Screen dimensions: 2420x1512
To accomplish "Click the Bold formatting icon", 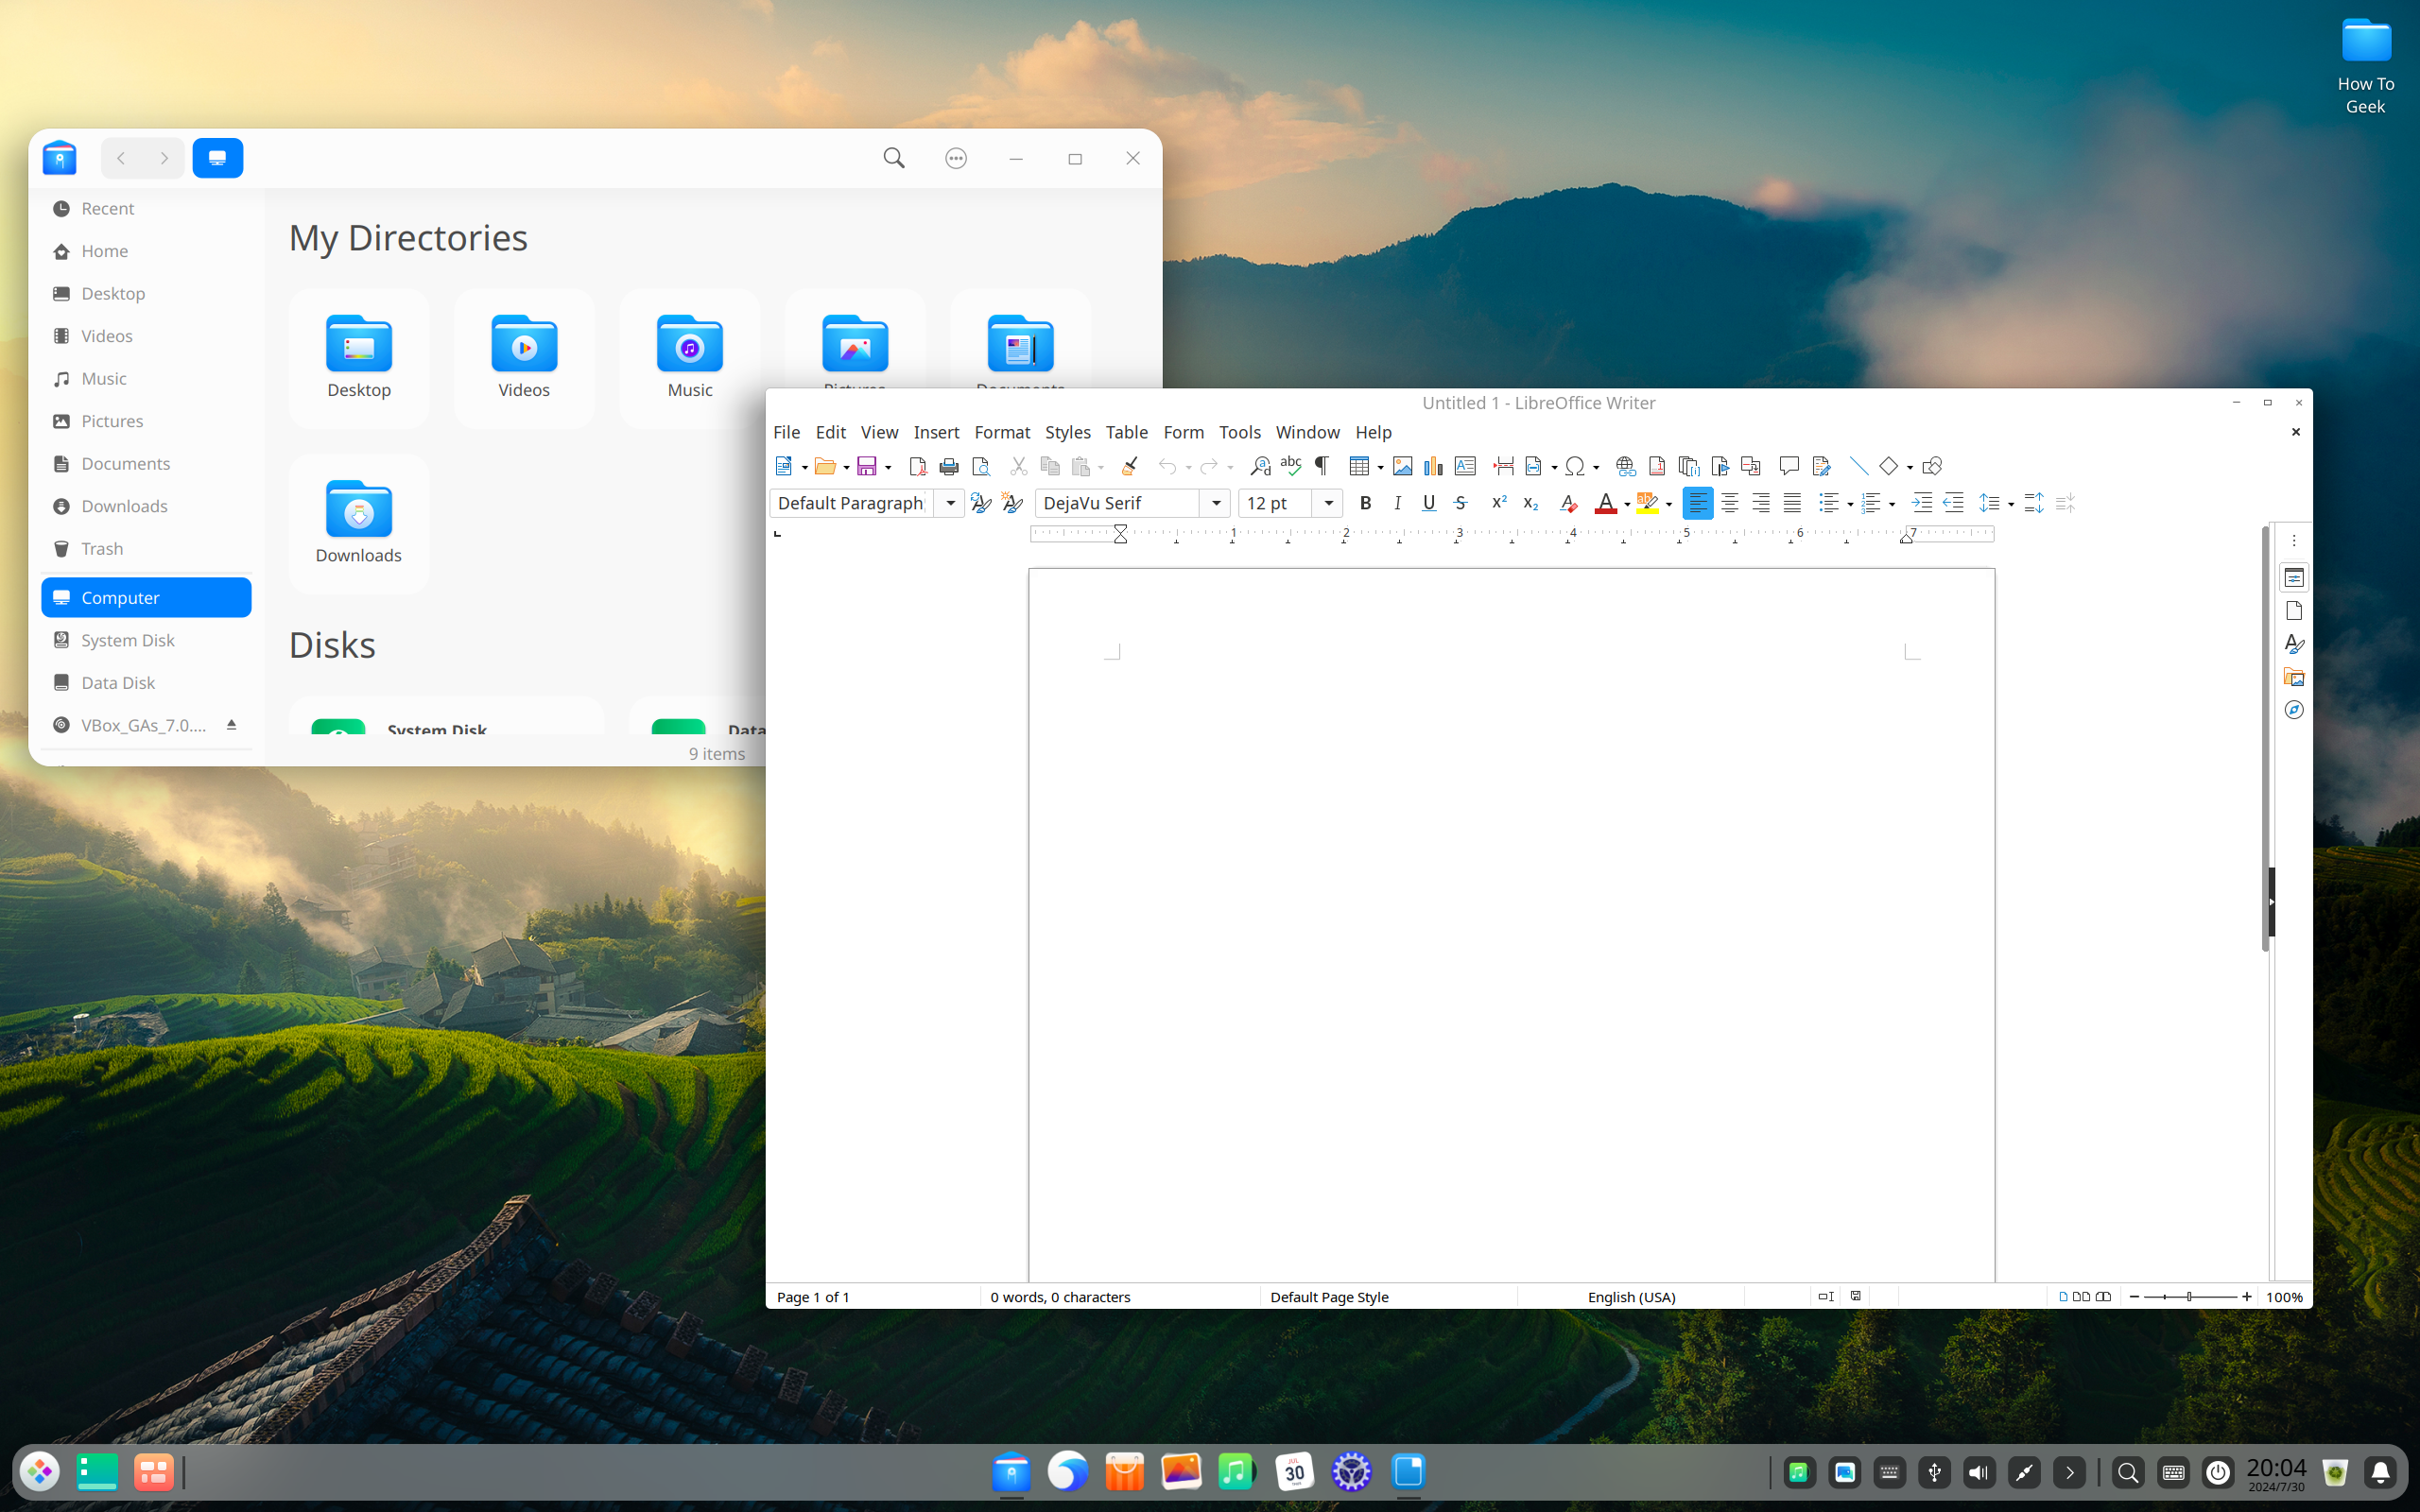I will coord(1364,504).
